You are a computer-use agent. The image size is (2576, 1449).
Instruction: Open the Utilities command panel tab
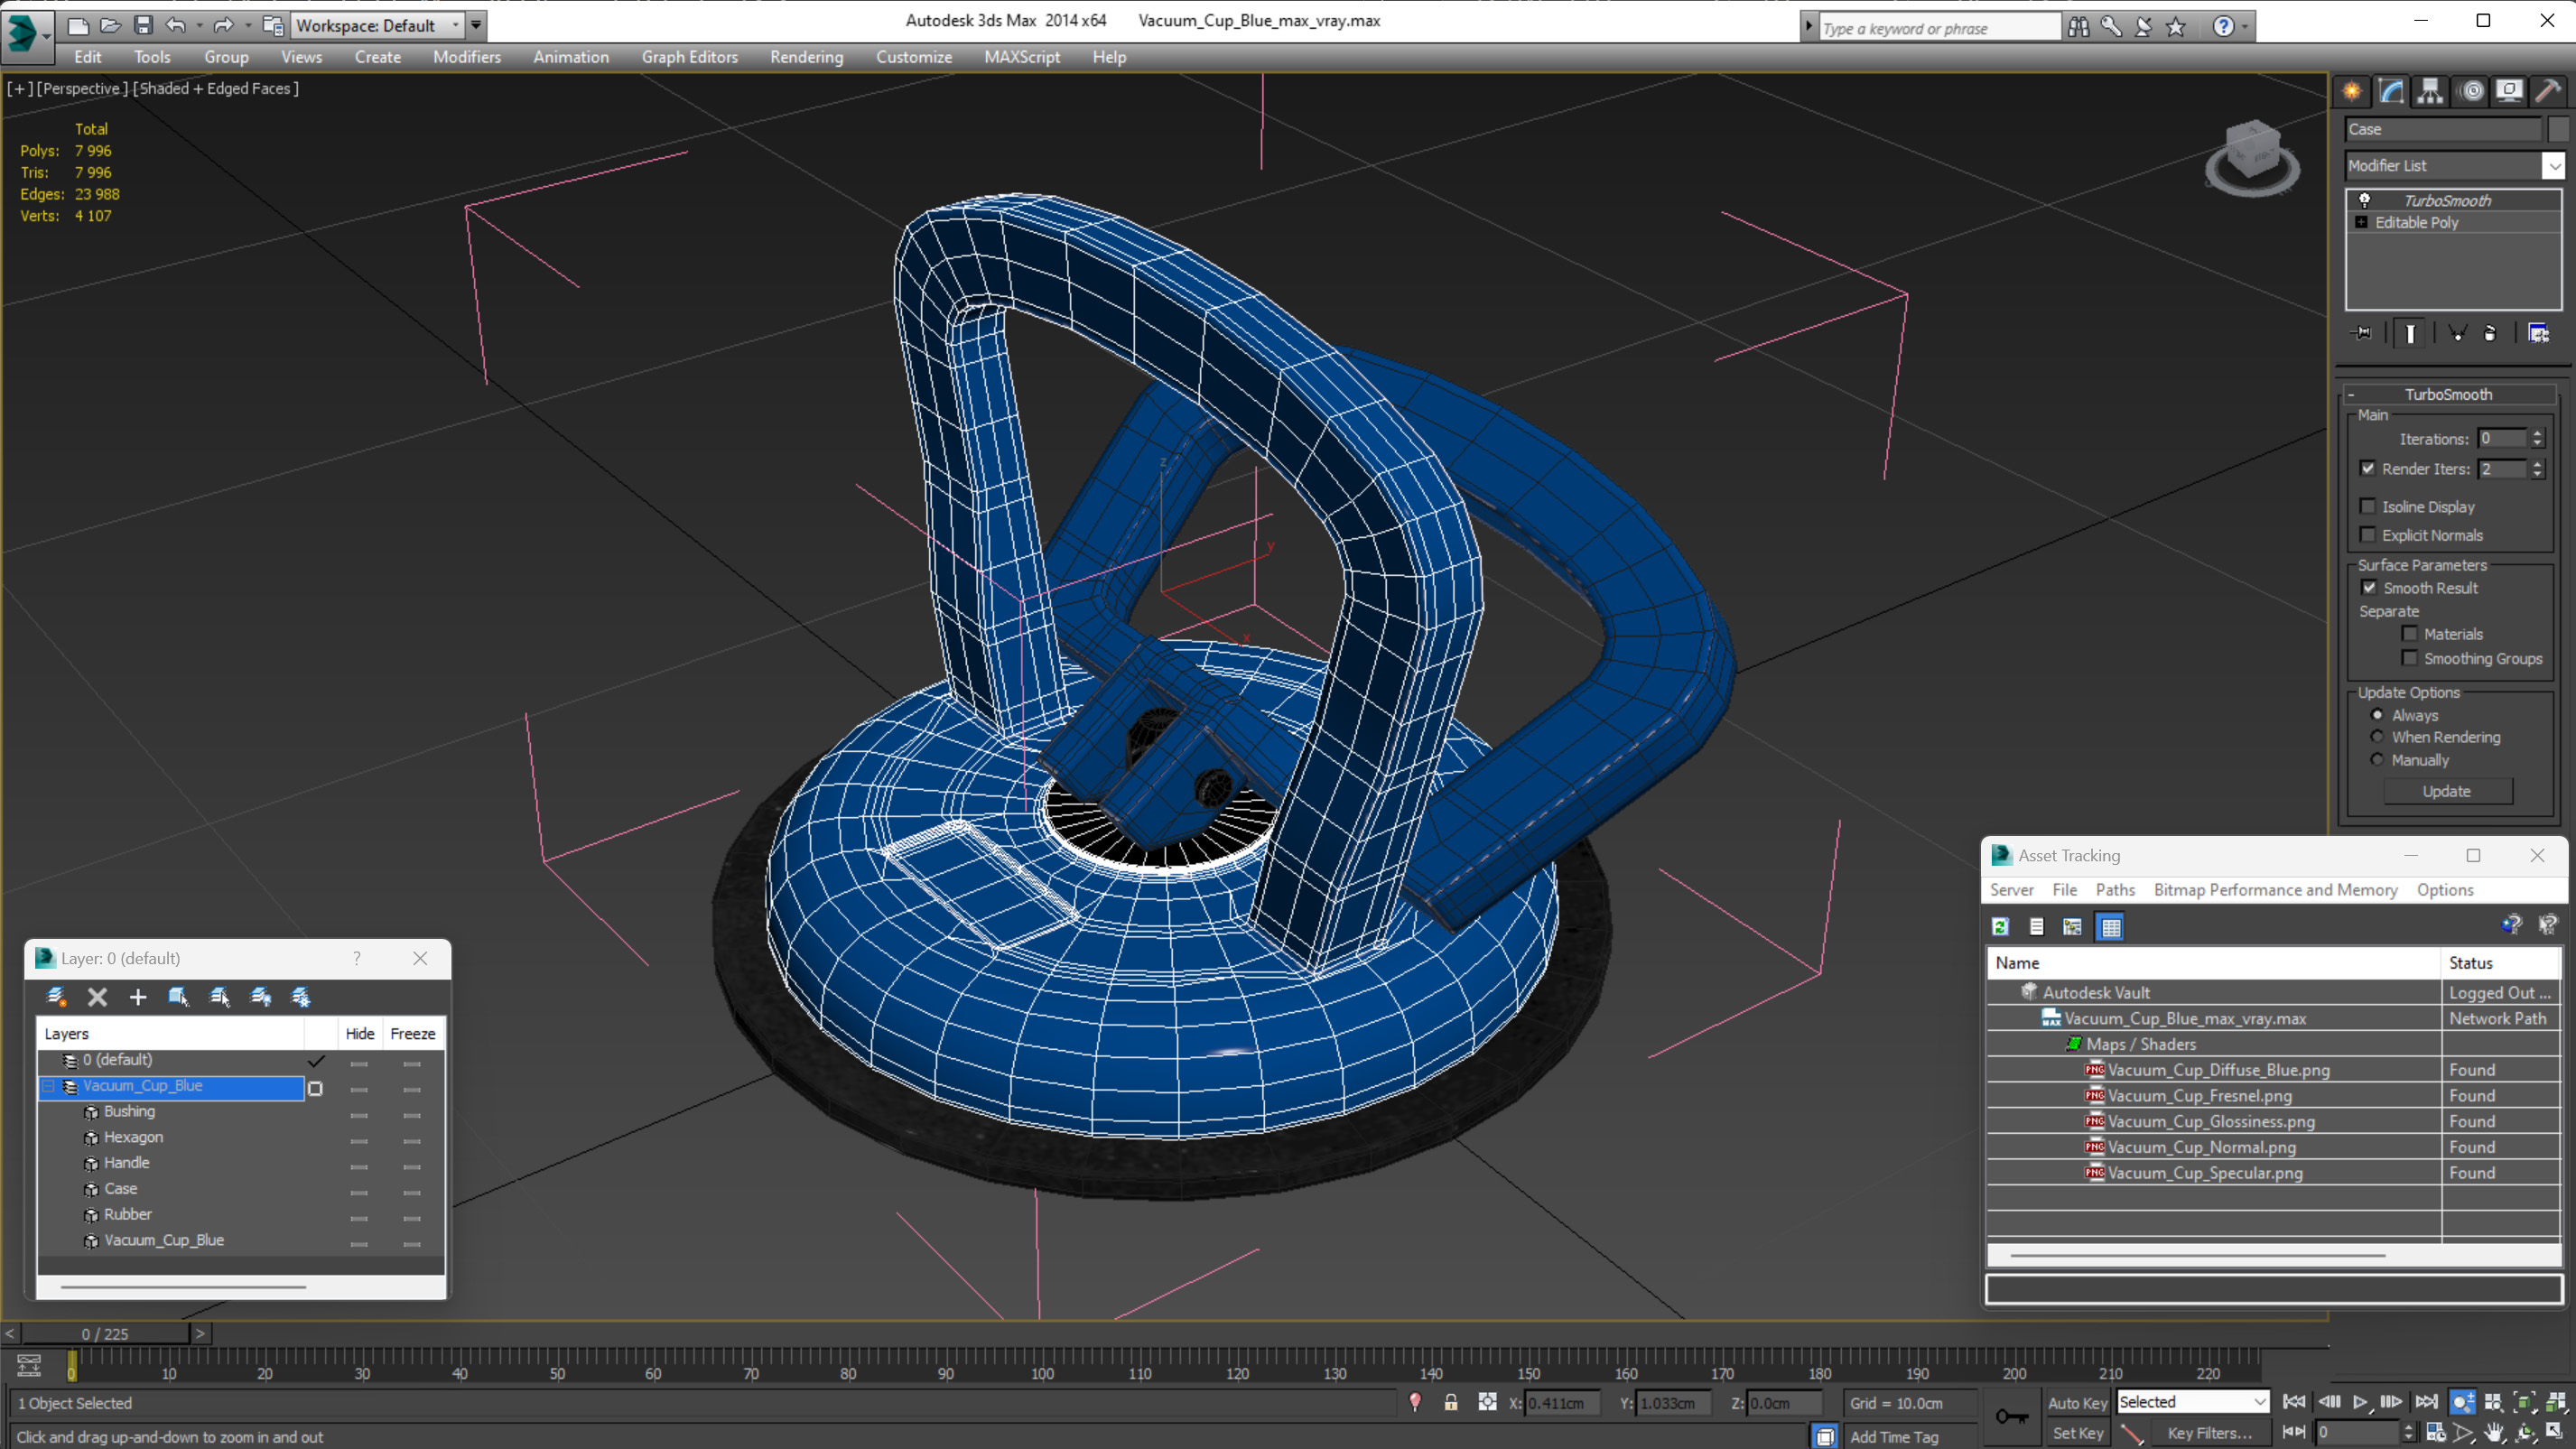tap(2548, 91)
